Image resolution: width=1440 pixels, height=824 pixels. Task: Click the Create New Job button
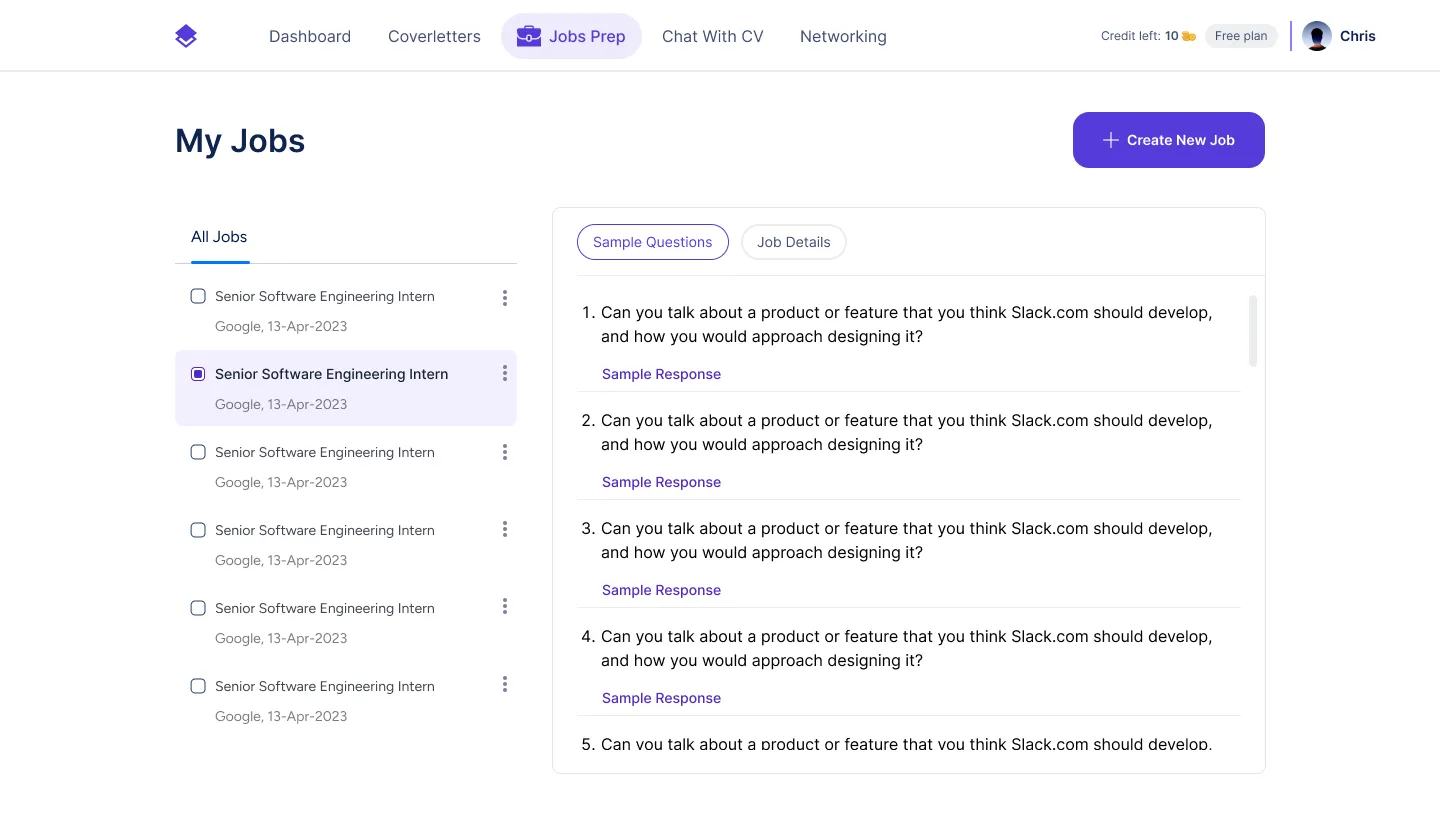[1169, 140]
